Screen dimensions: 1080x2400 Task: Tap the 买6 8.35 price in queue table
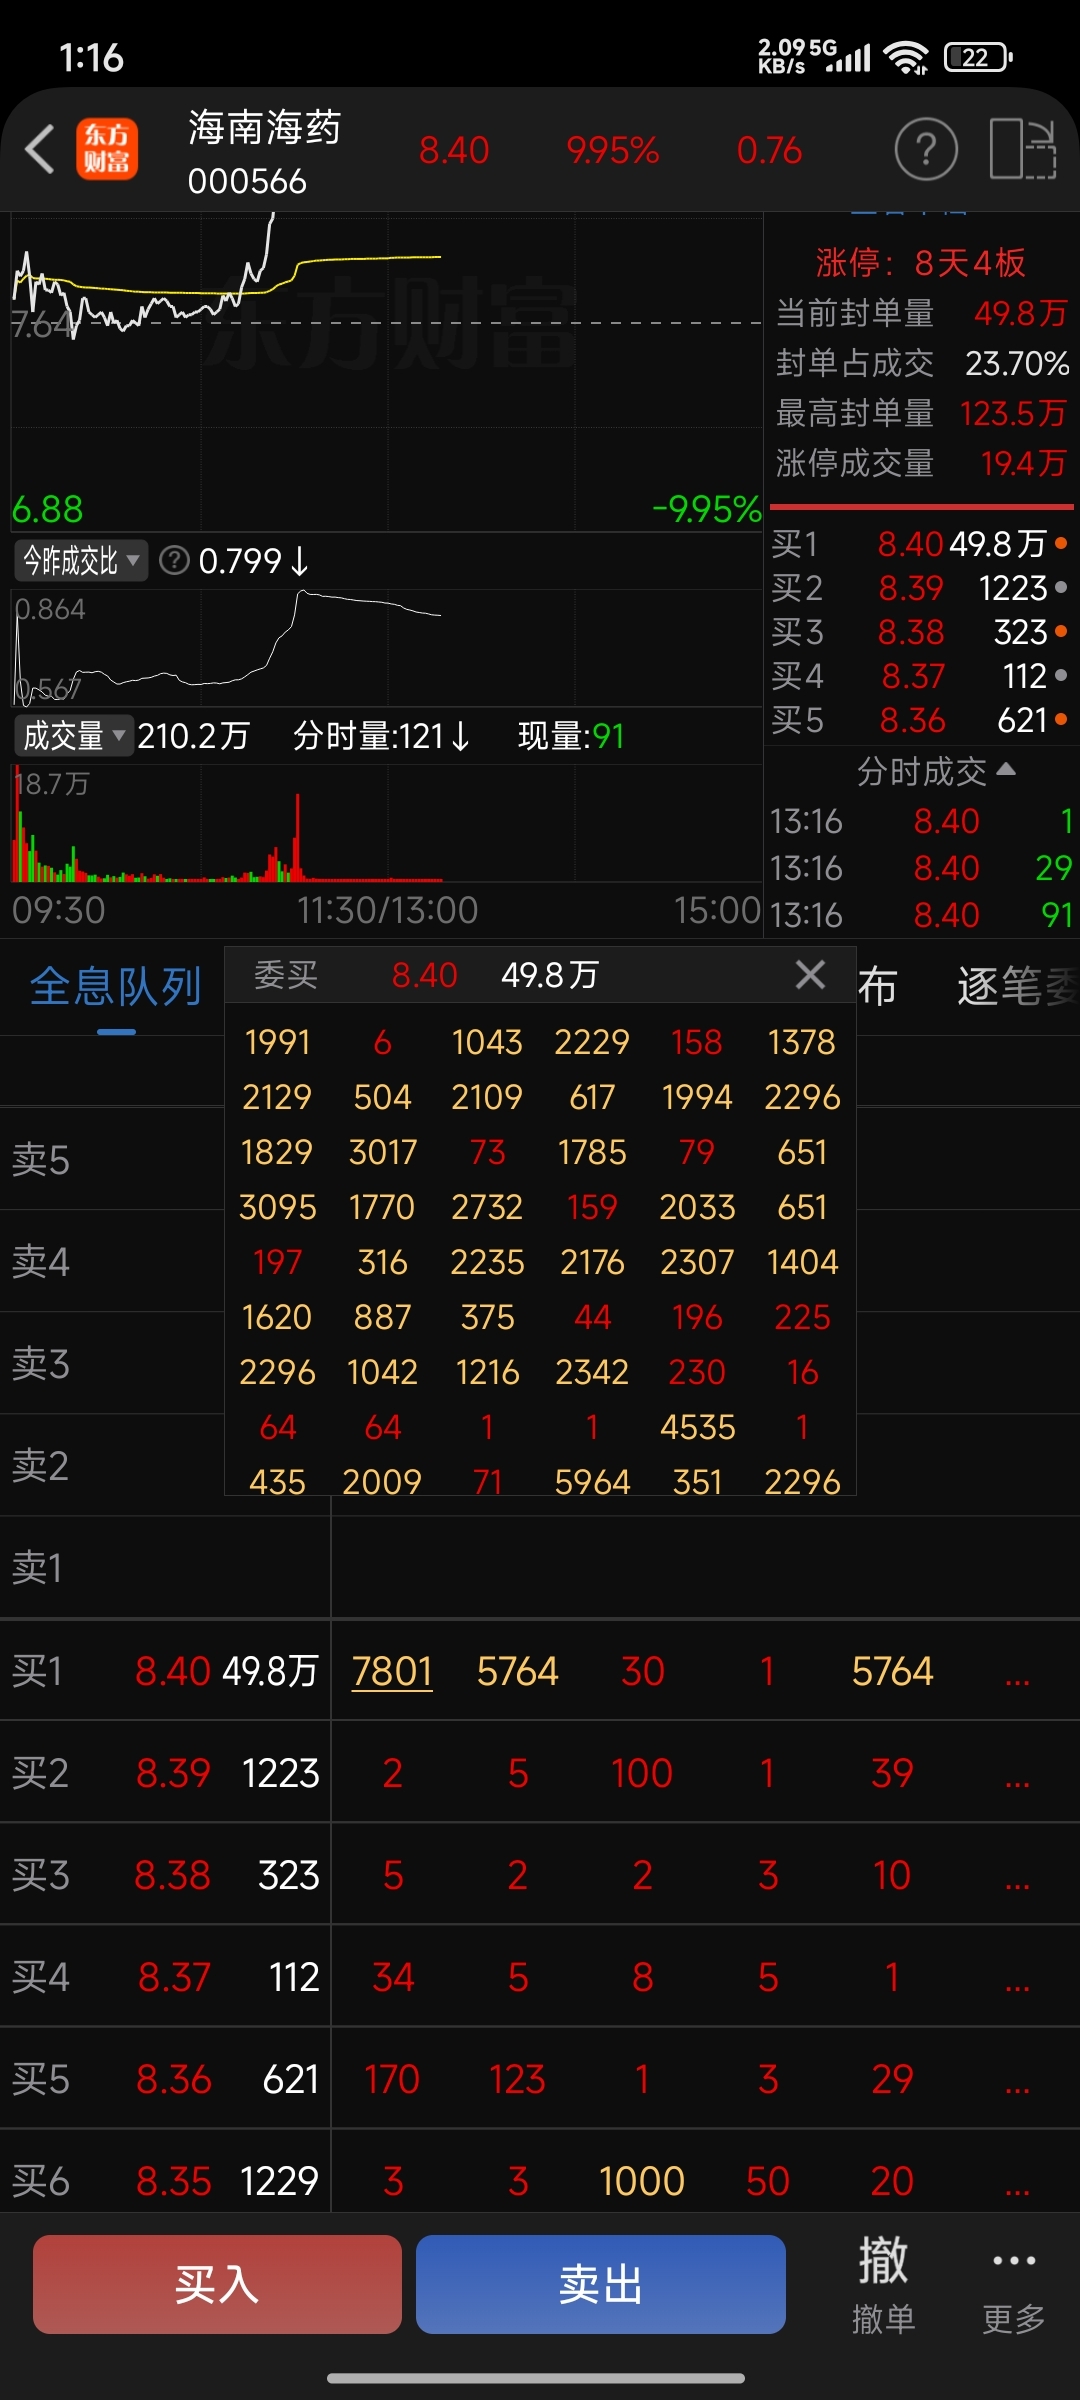173,2182
